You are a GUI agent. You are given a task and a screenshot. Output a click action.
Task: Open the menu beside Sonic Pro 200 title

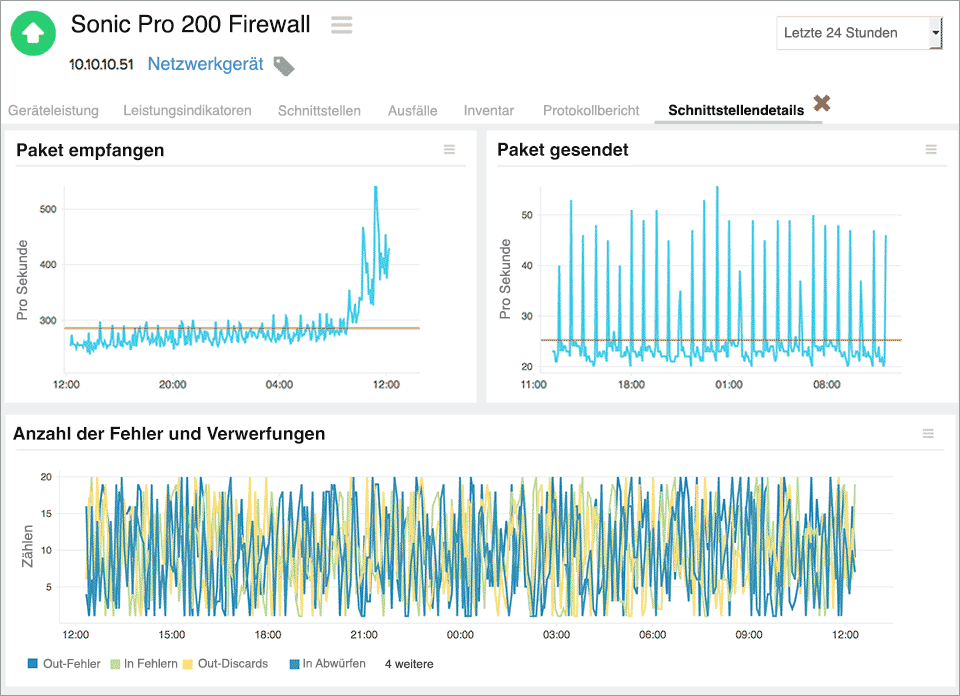coord(341,25)
